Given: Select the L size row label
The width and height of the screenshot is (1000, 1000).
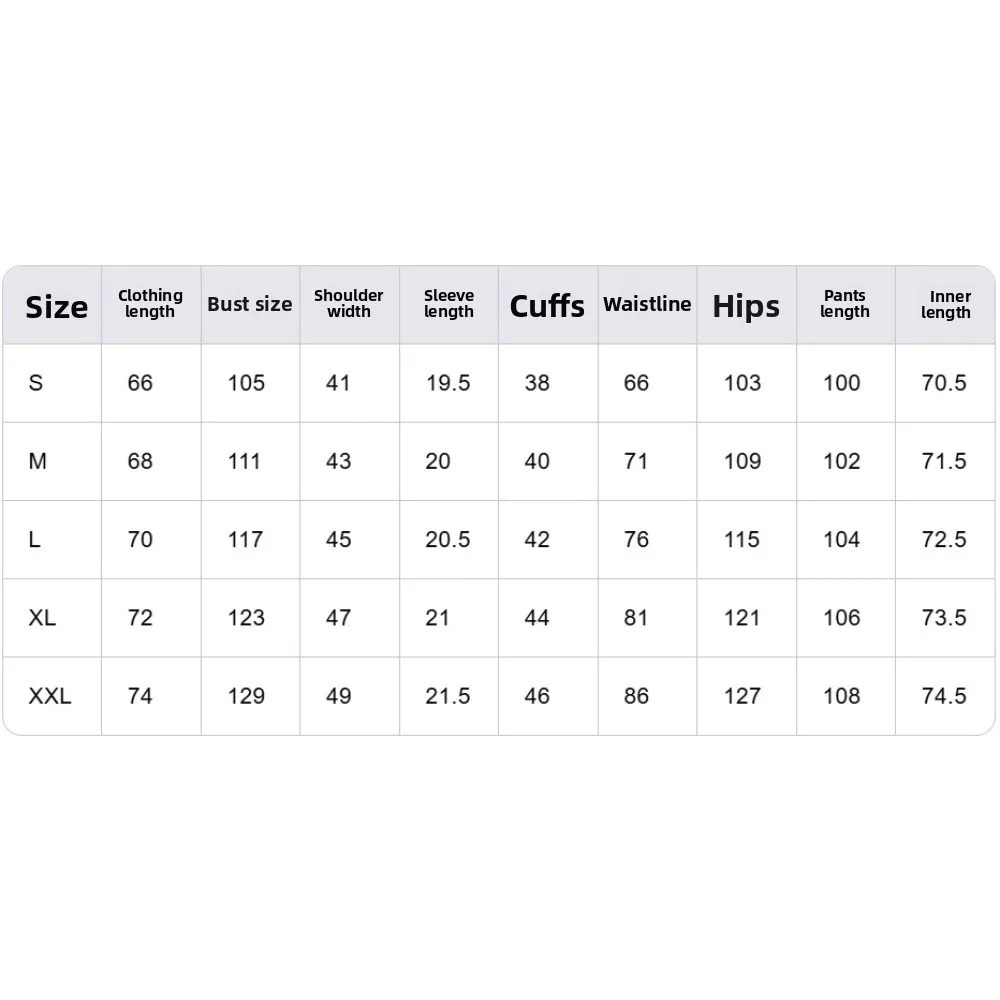Looking at the screenshot, I should [35, 539].
